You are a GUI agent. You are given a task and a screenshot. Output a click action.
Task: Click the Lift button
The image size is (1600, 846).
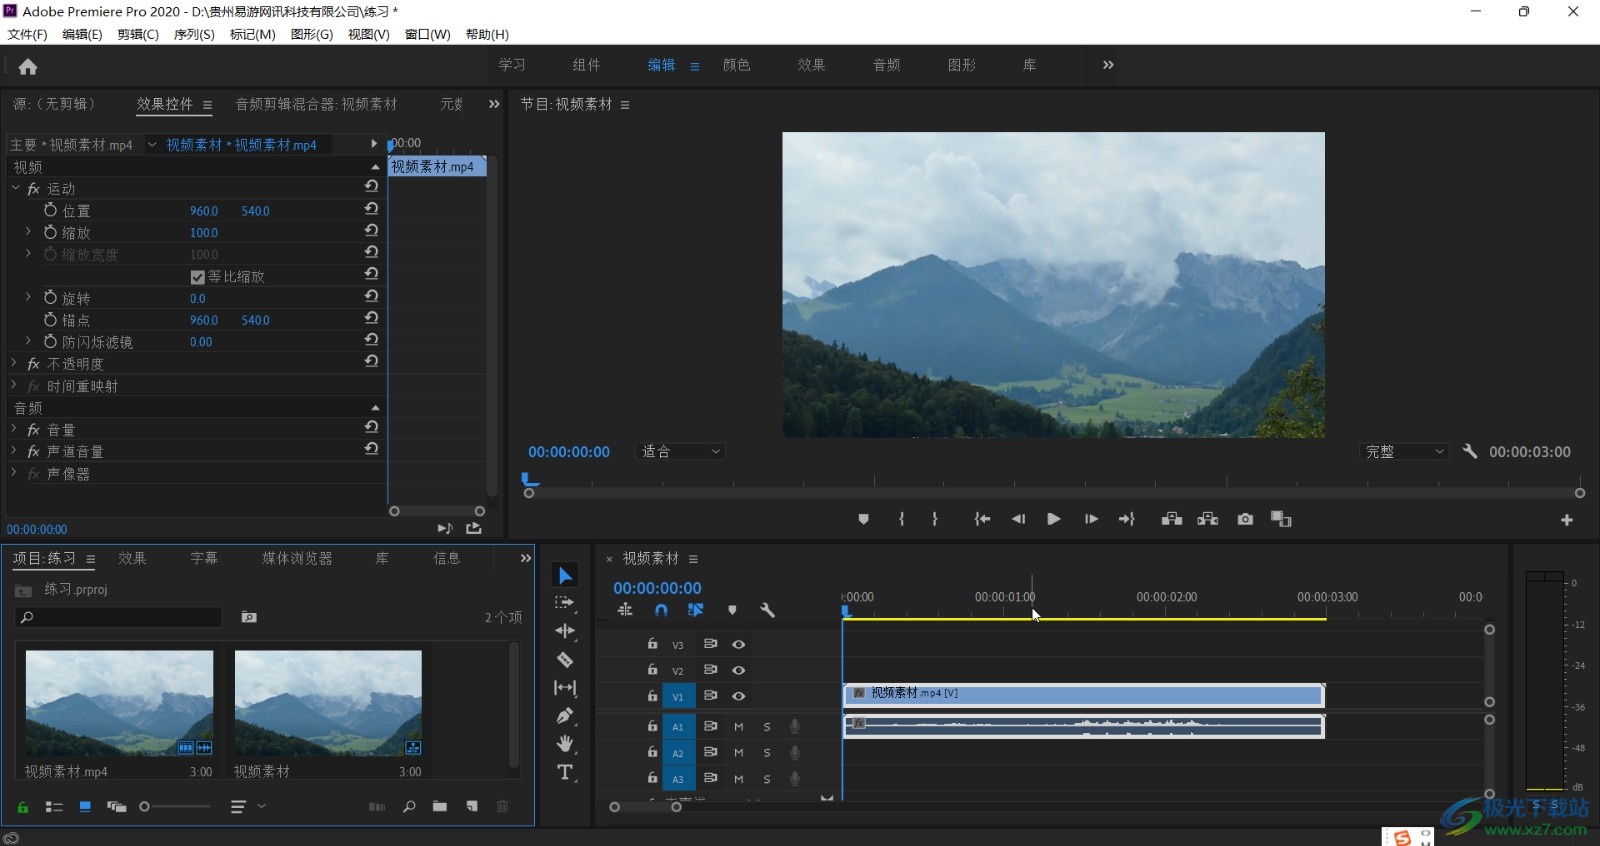[1172, 519]
